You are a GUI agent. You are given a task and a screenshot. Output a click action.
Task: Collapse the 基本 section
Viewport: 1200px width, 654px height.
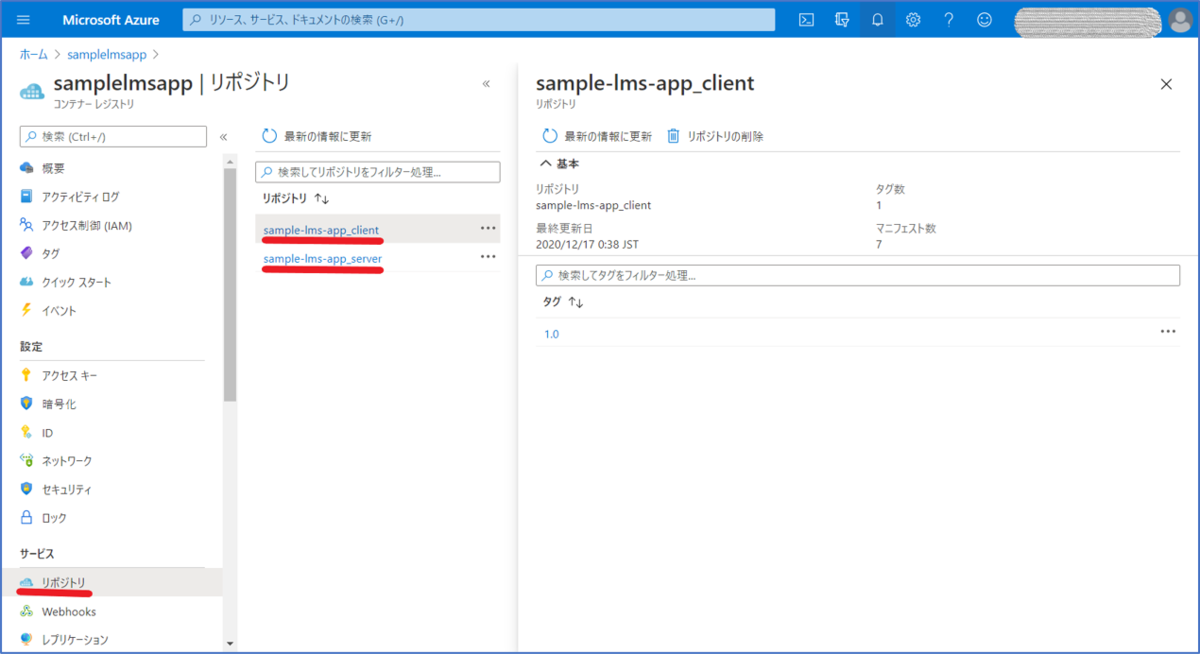pos(559,163)
